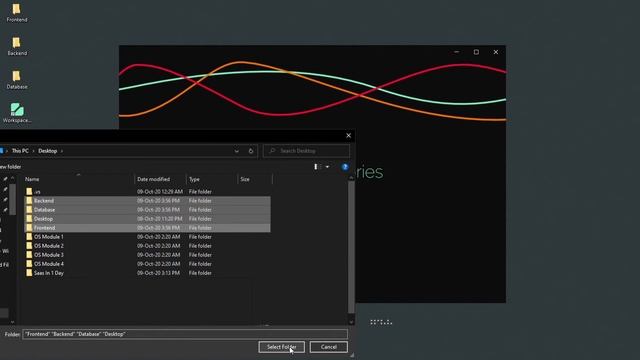Click the chevron after Desktop in breadcrumb
Image resolution: width=640 pixels, height=360 pixels.
[62, 151]
